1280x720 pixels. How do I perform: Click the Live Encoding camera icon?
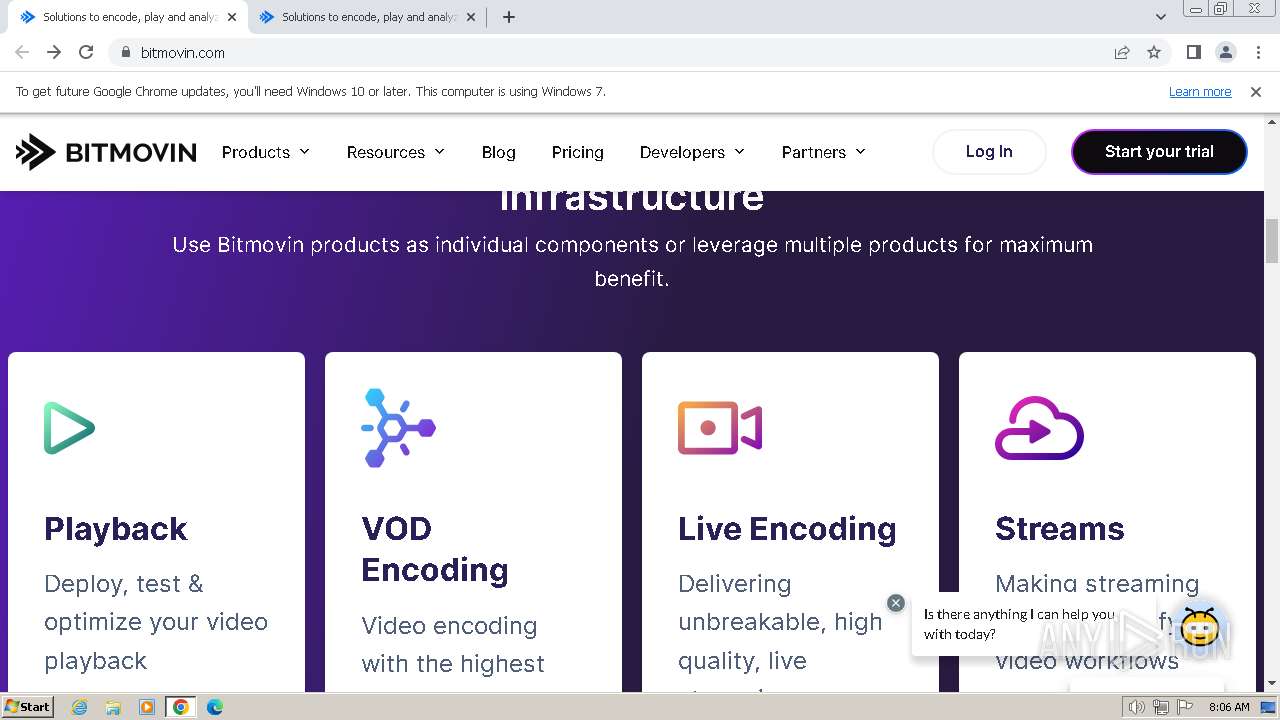click(720, 428)
